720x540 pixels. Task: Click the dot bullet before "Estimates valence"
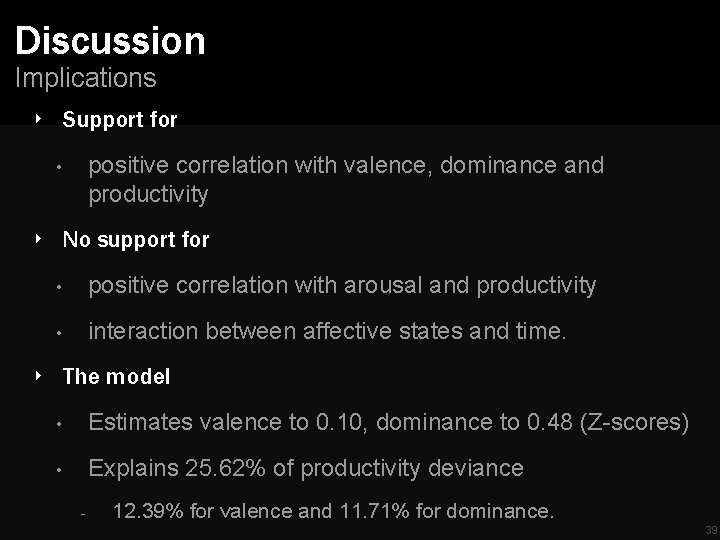point(61,424)
